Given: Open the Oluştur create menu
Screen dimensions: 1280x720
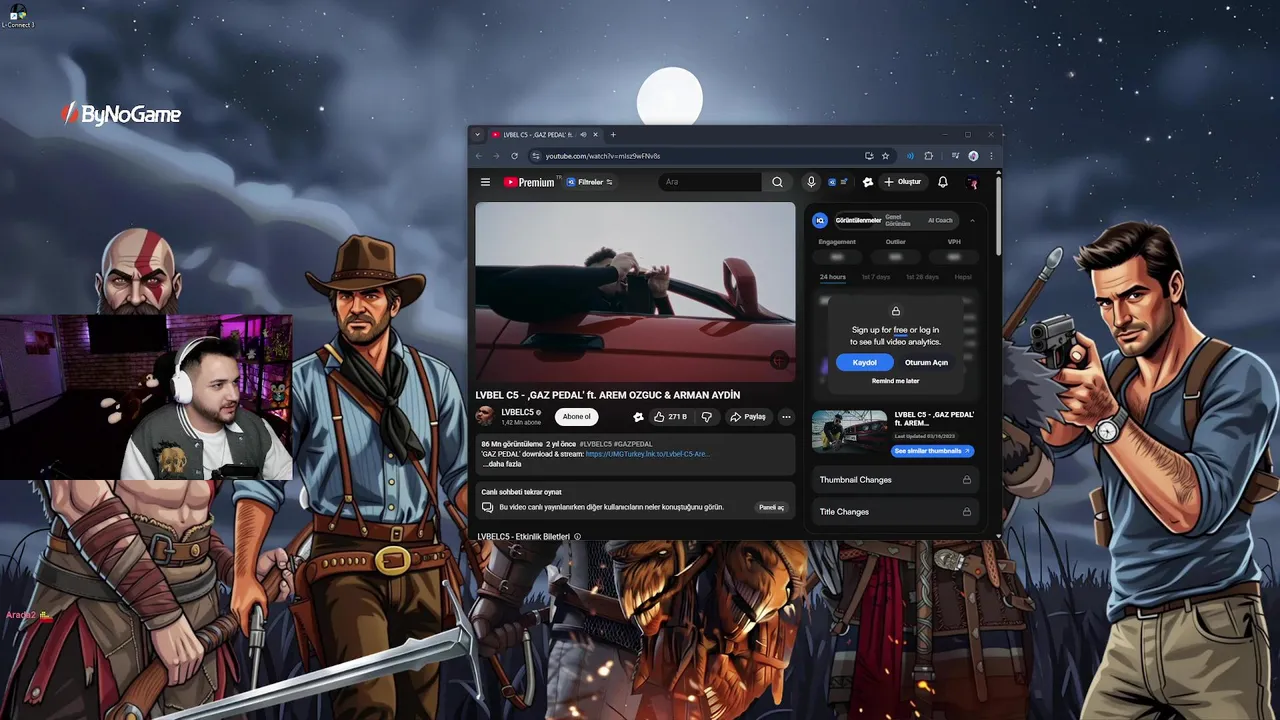Looking at the screenshot, I should 902,182.
